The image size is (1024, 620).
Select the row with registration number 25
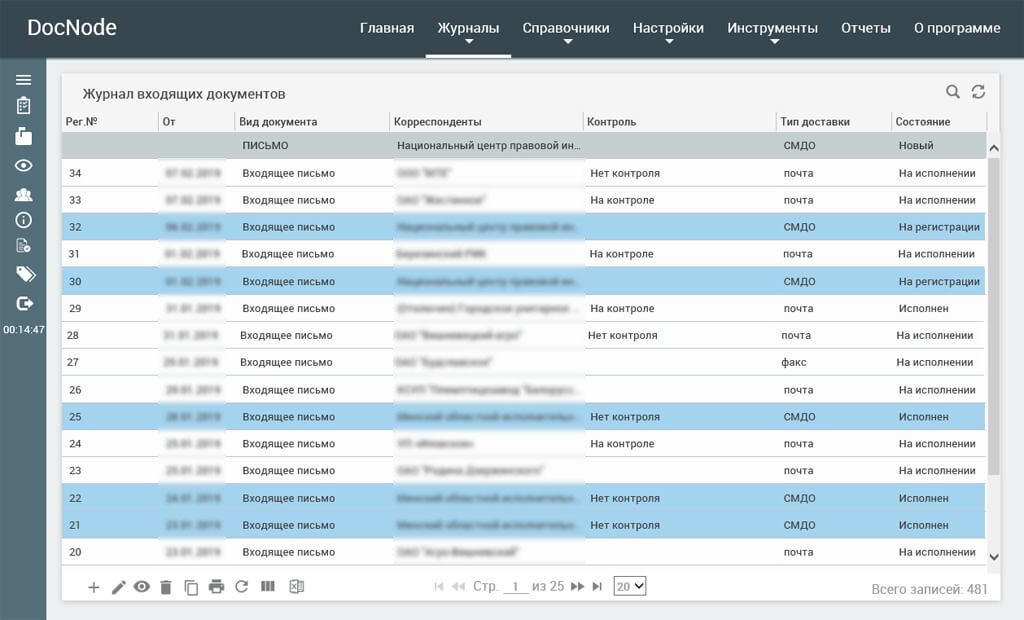click(x=524, y=416)
